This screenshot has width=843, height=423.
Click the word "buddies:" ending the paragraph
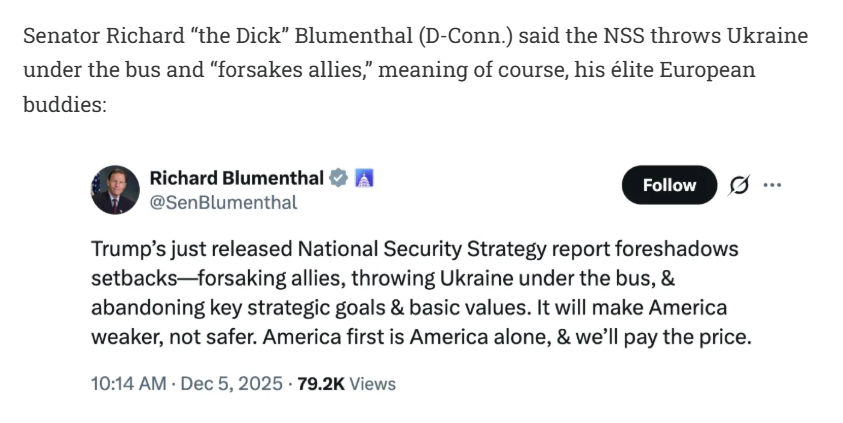64,103
